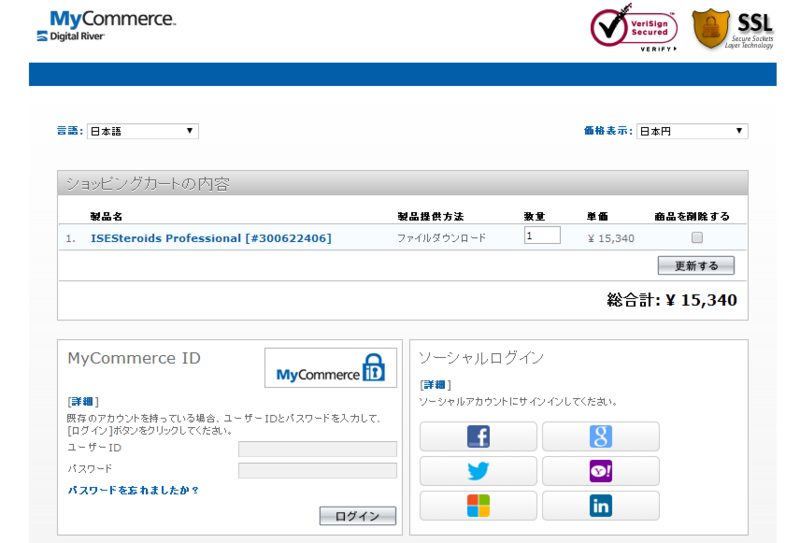This screenshot has height=543, width=800.
Task: Click the MyCommerce Digital River logo
Action: pyautogui.click(x=106, y=26)
